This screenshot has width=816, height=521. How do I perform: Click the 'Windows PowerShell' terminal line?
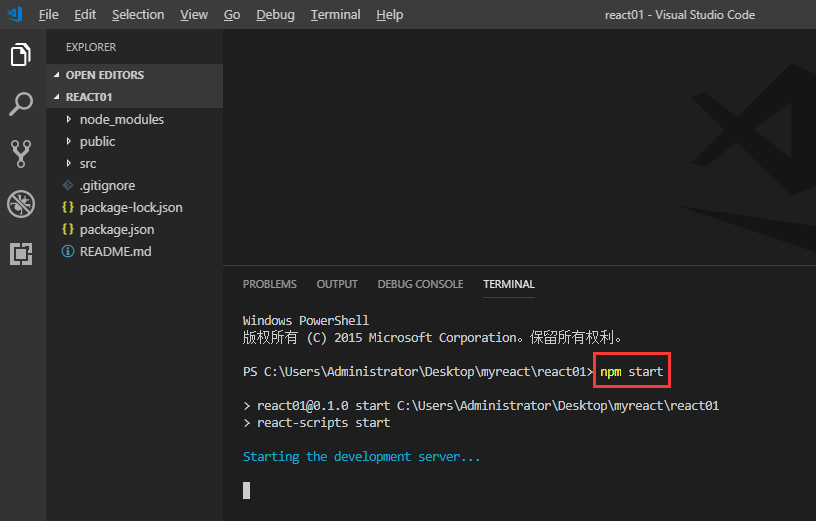305,320
